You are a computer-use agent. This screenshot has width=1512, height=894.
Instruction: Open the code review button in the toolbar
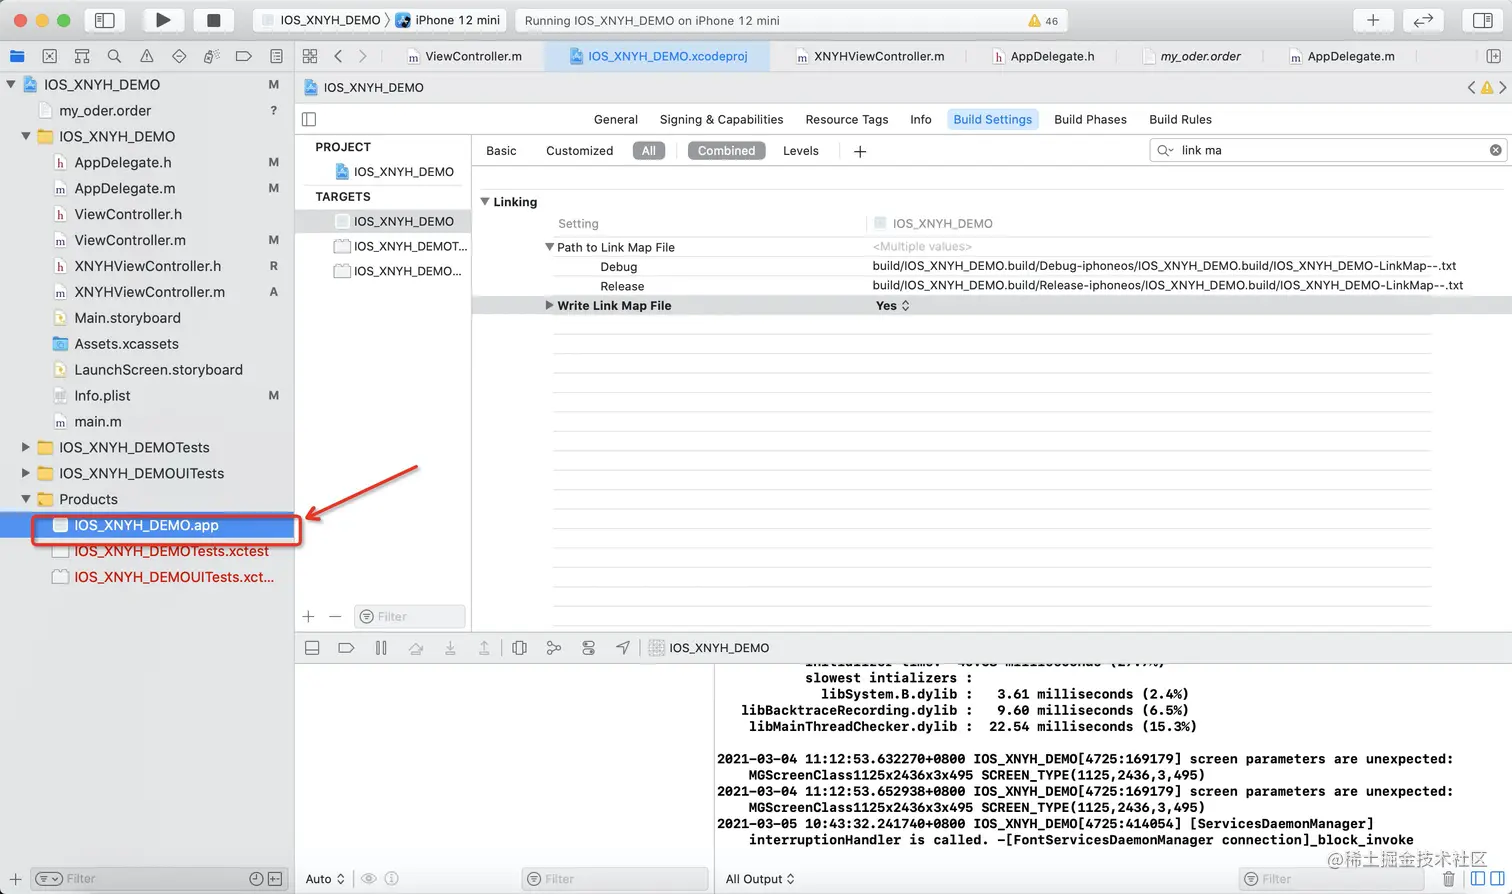(1423, 20)
